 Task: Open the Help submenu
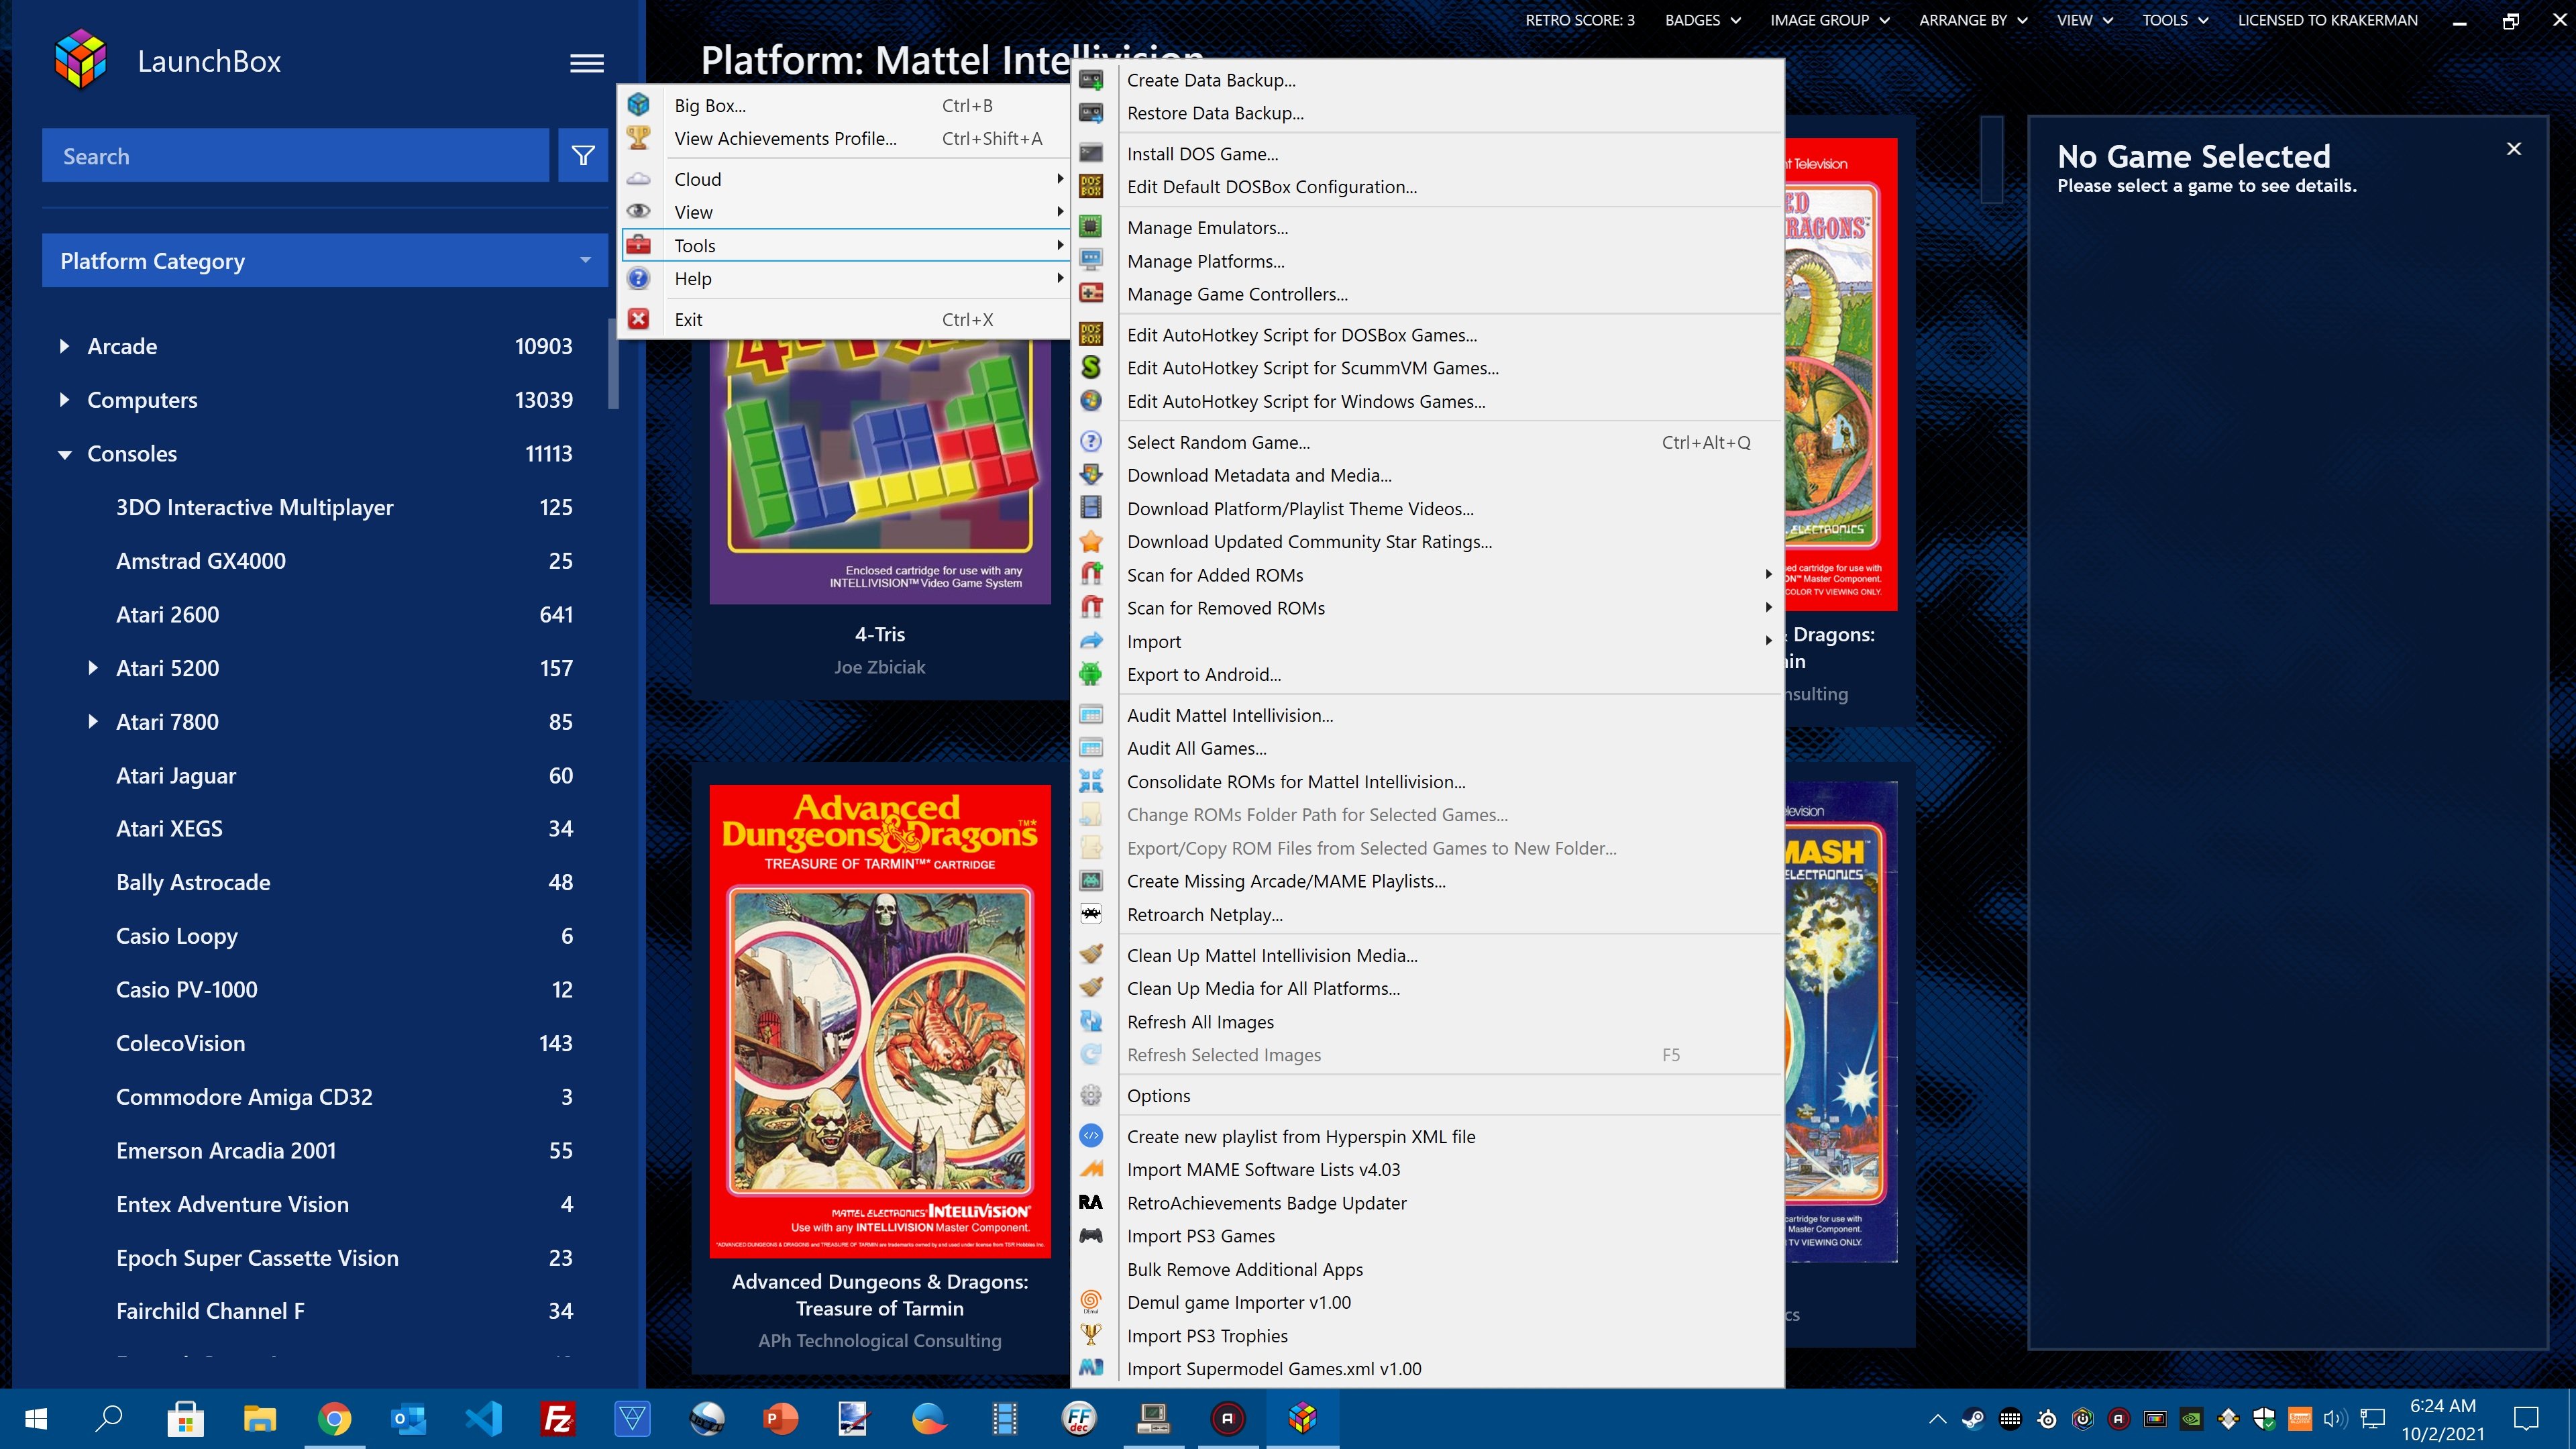[x=845, y=278]
